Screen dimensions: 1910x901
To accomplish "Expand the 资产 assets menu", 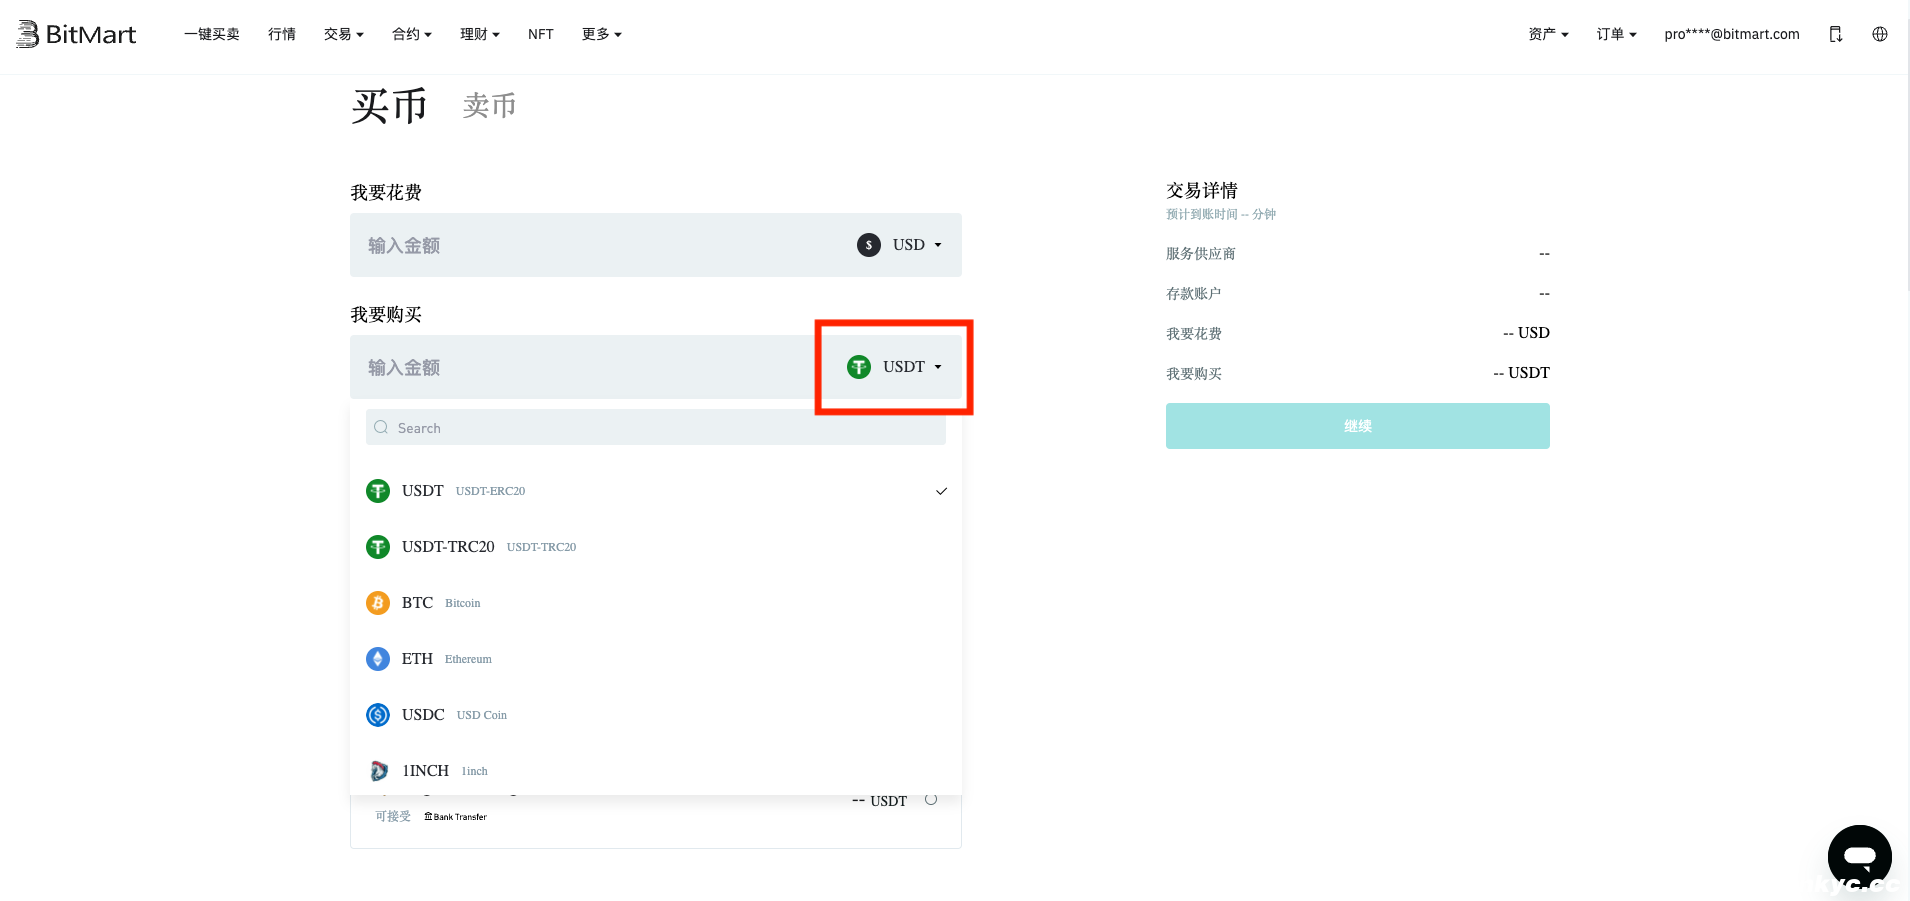I will (1548, 34).
